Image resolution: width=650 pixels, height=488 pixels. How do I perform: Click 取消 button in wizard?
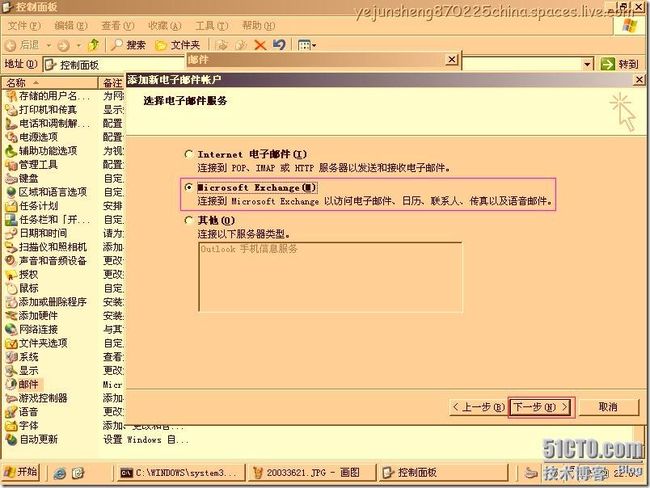click(608, 407)
